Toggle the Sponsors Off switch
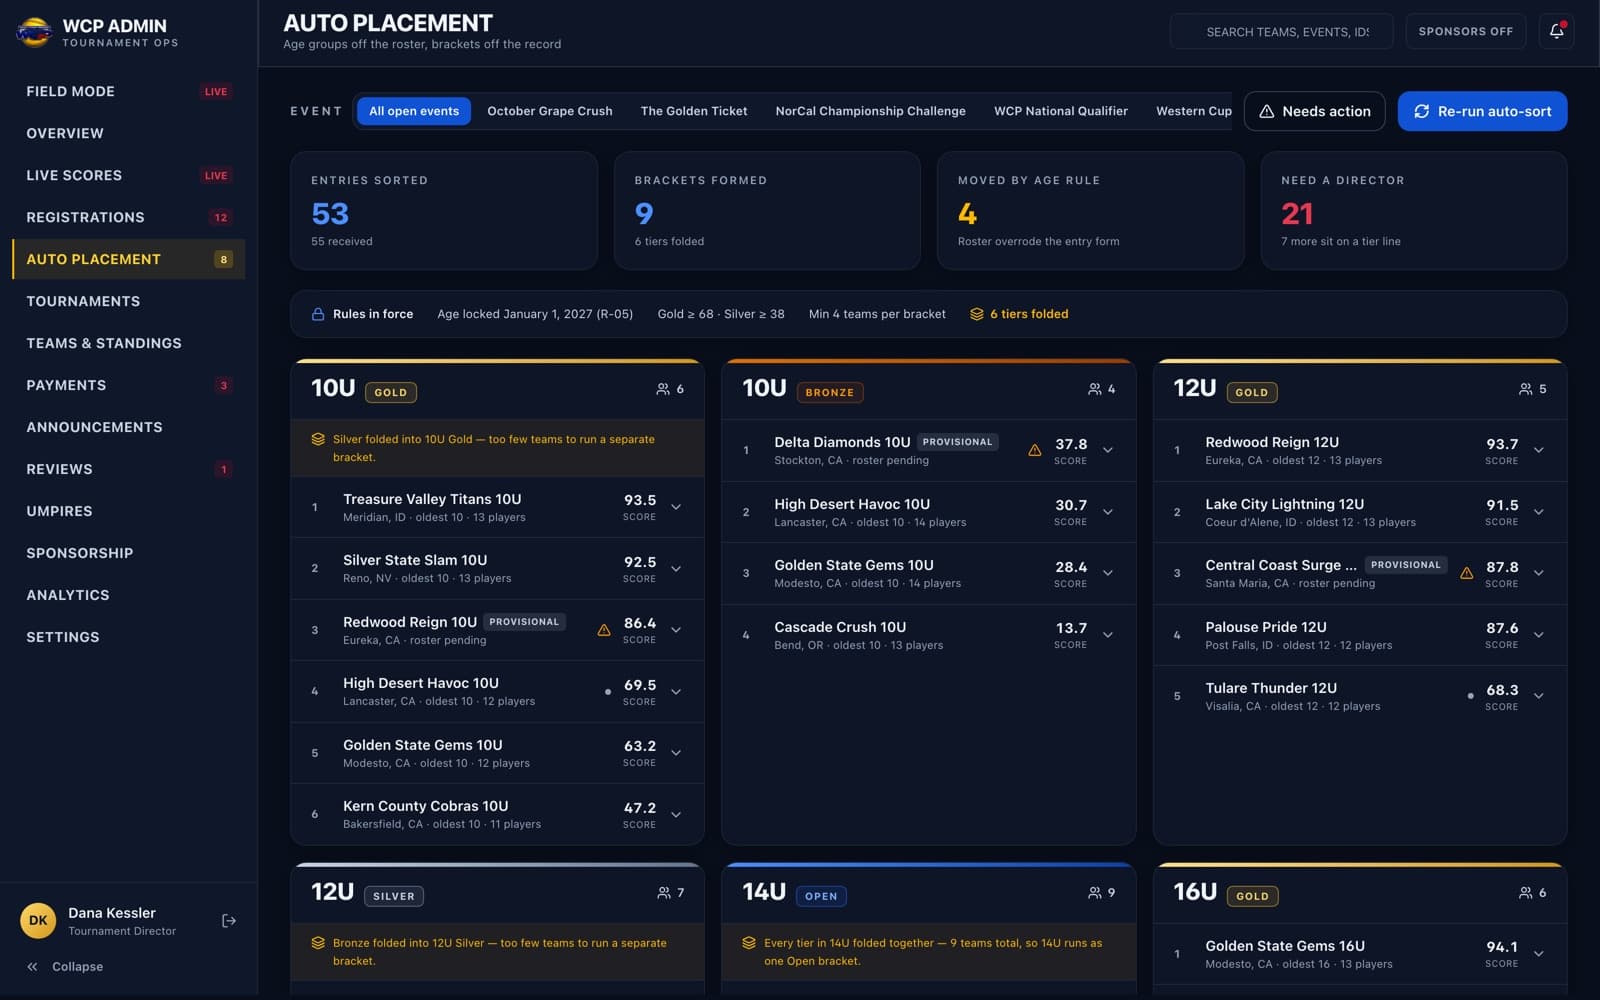This screenshot has width=1600, height=1000. click(1465, 31)
